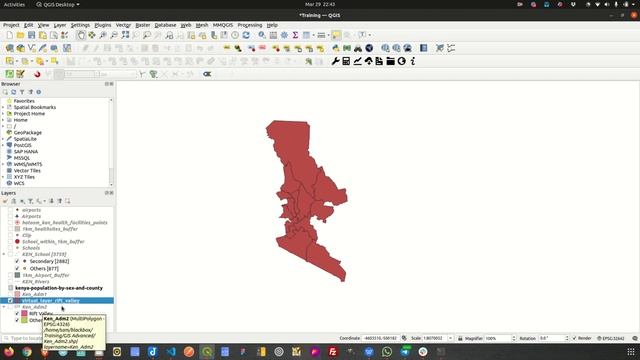The image size is (640, 360).
Task: Click the filter legend icon in Layers panel
Action: click(x=30, y=201)
